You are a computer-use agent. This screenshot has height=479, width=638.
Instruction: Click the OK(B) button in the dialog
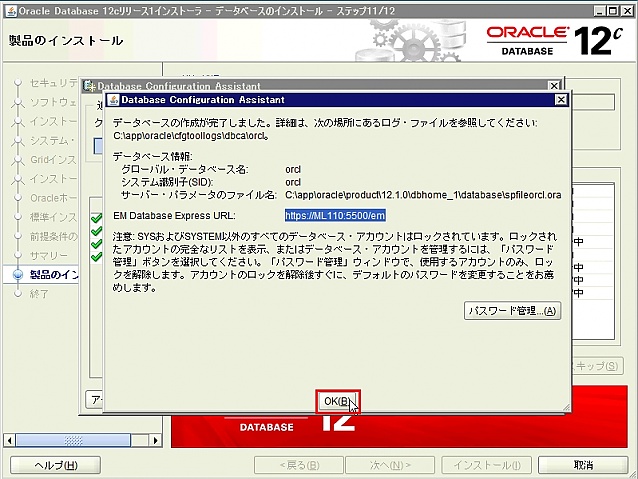(338, 401)
